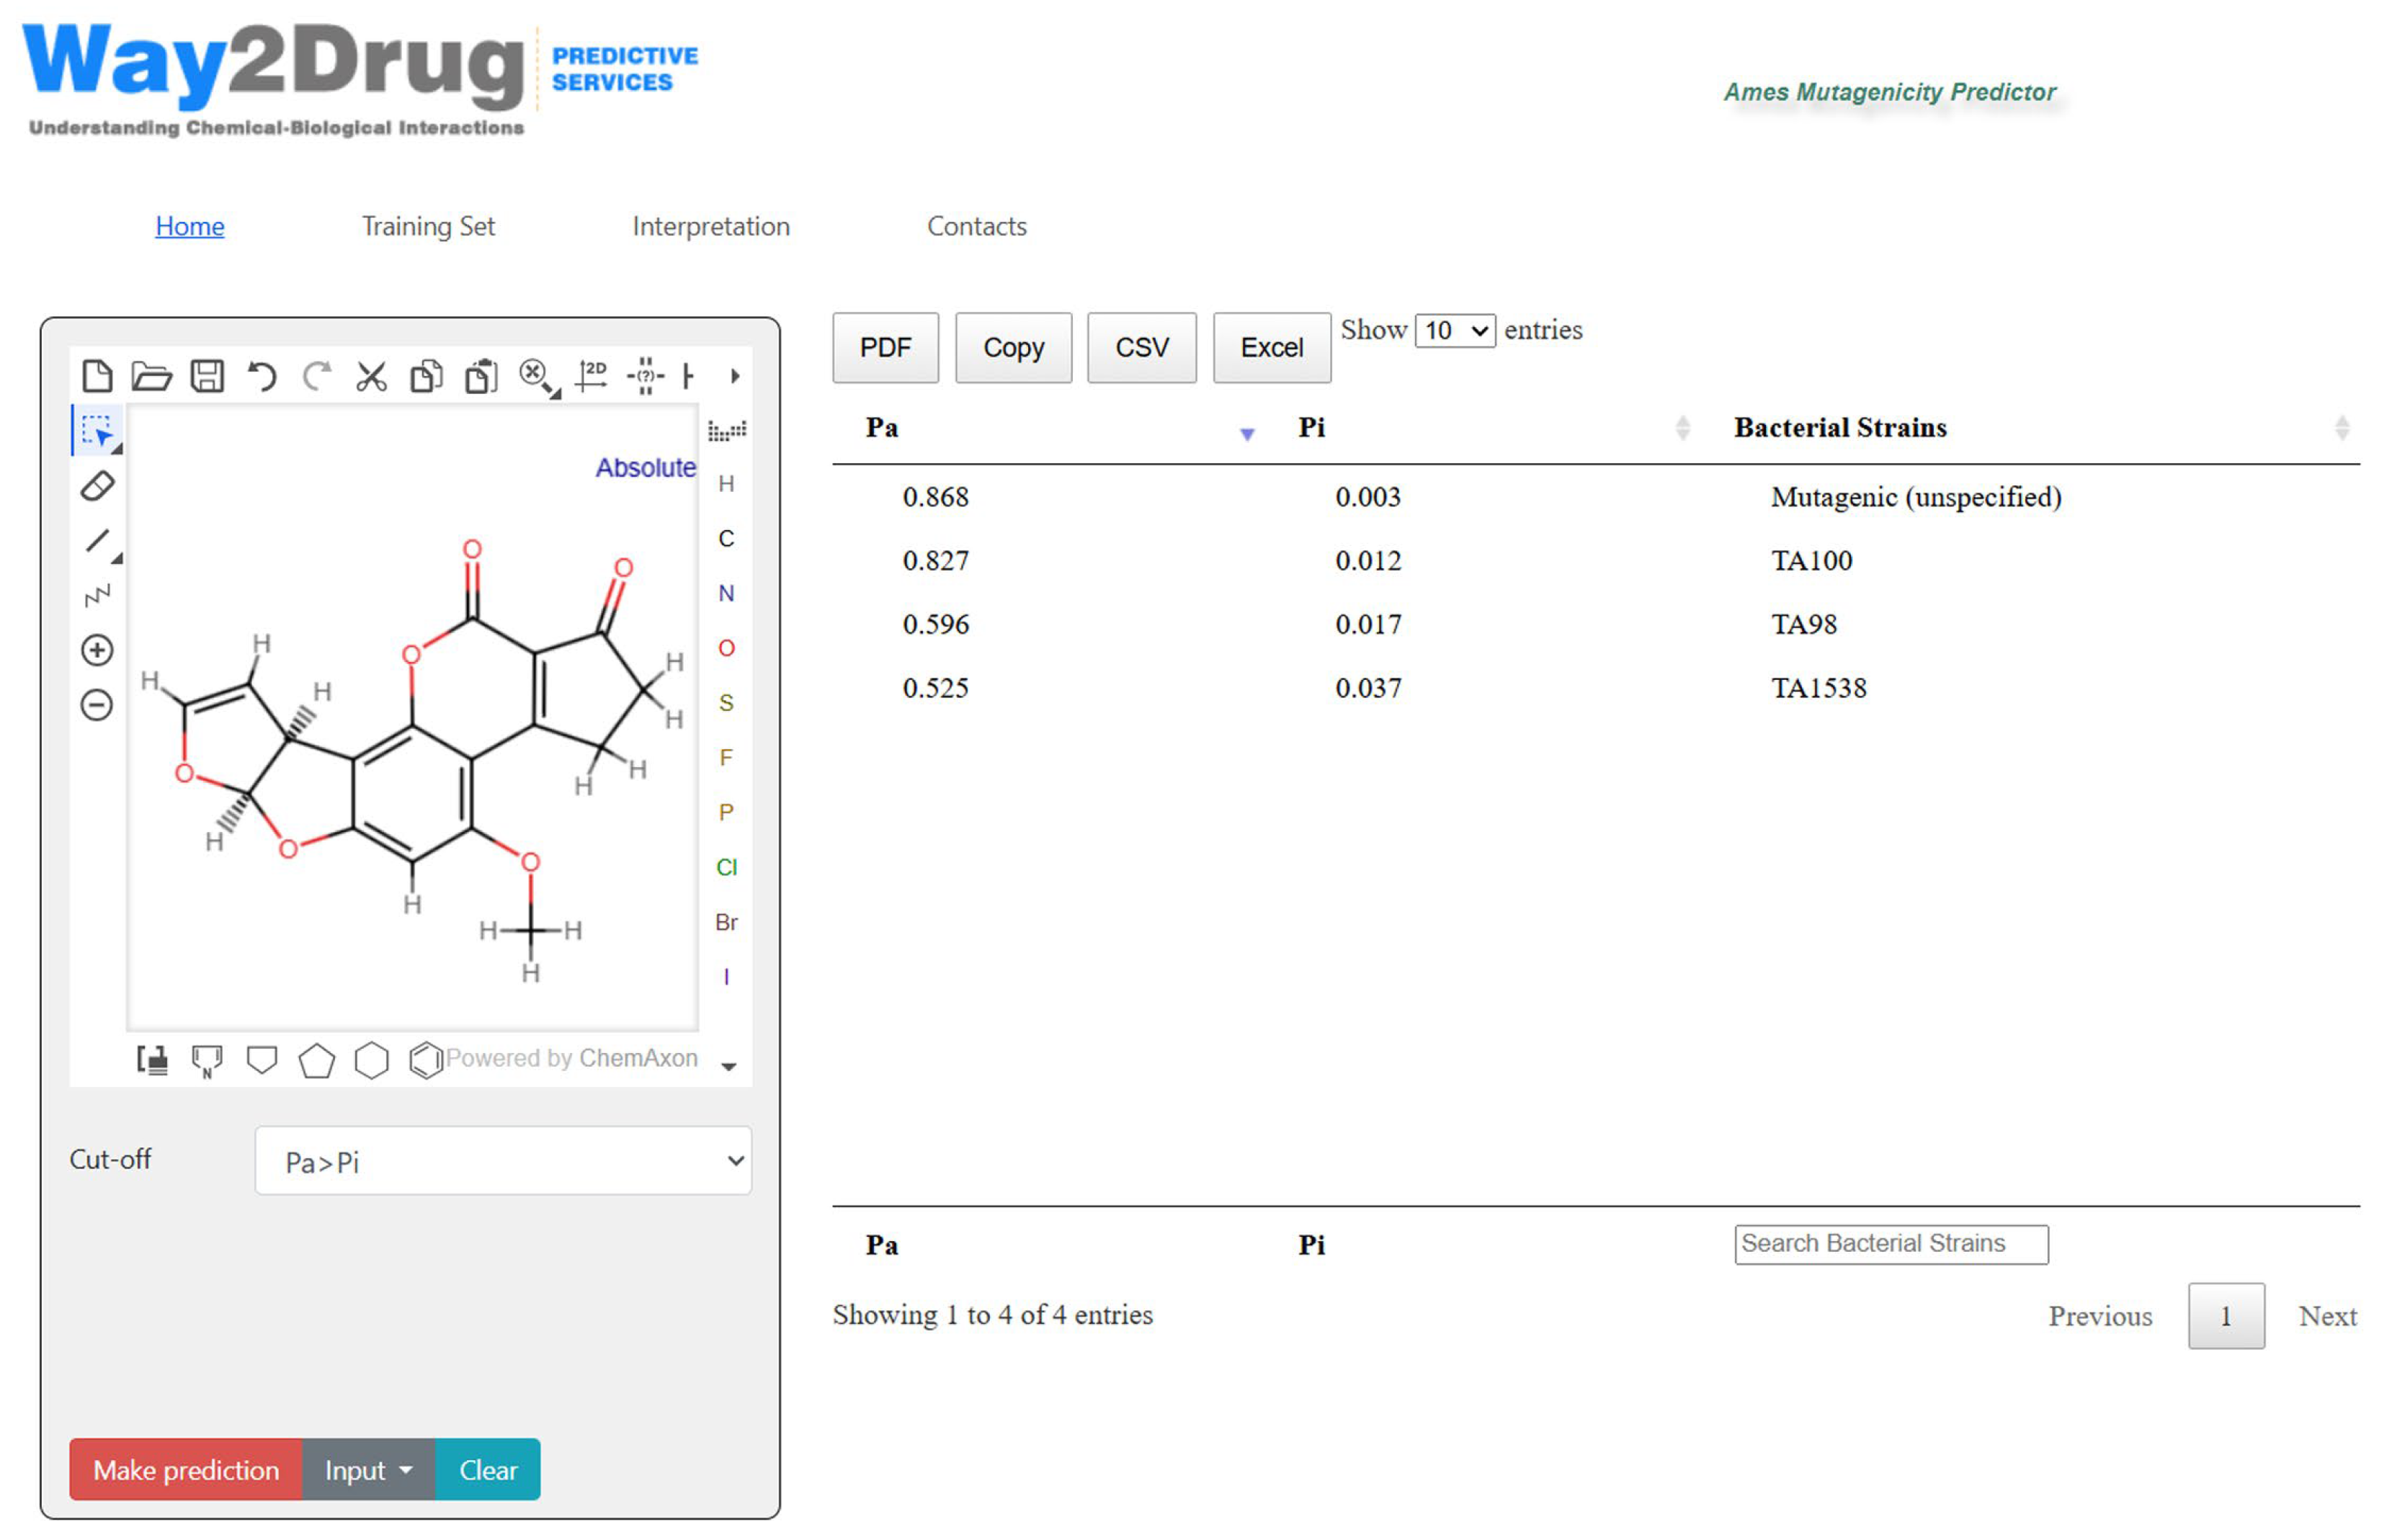Image resolution: width=2392 pixels, height=1540 pixels.
Task: Select the chain bond drawing tool
Action: [97, 597]
